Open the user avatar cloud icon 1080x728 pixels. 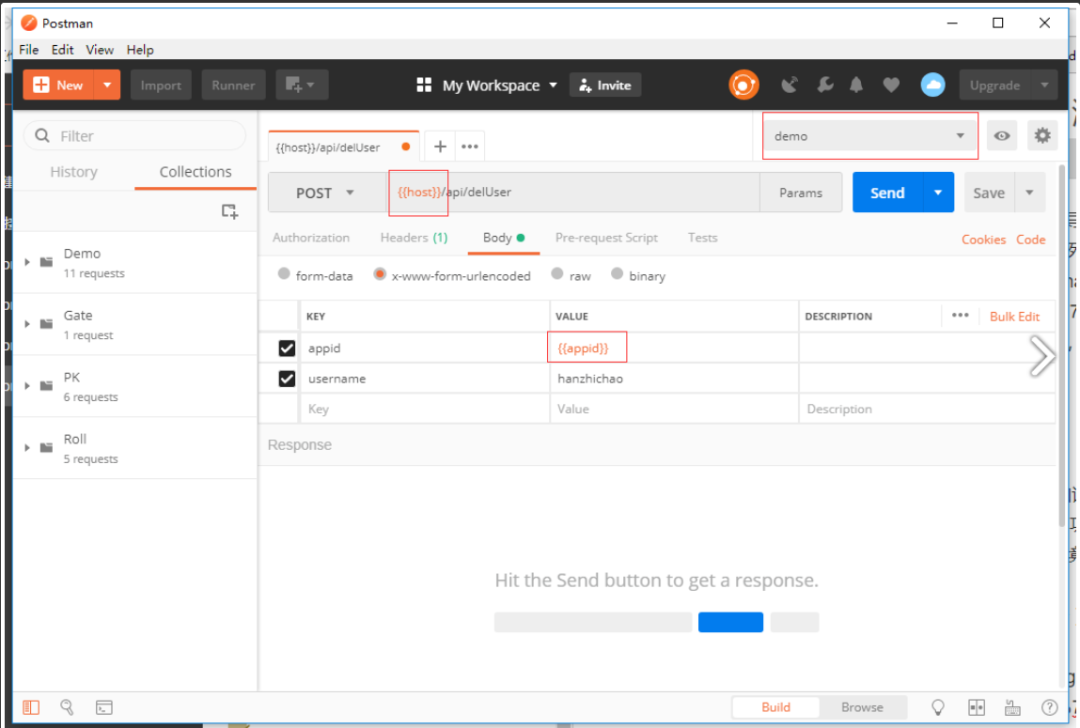[933, 85]
